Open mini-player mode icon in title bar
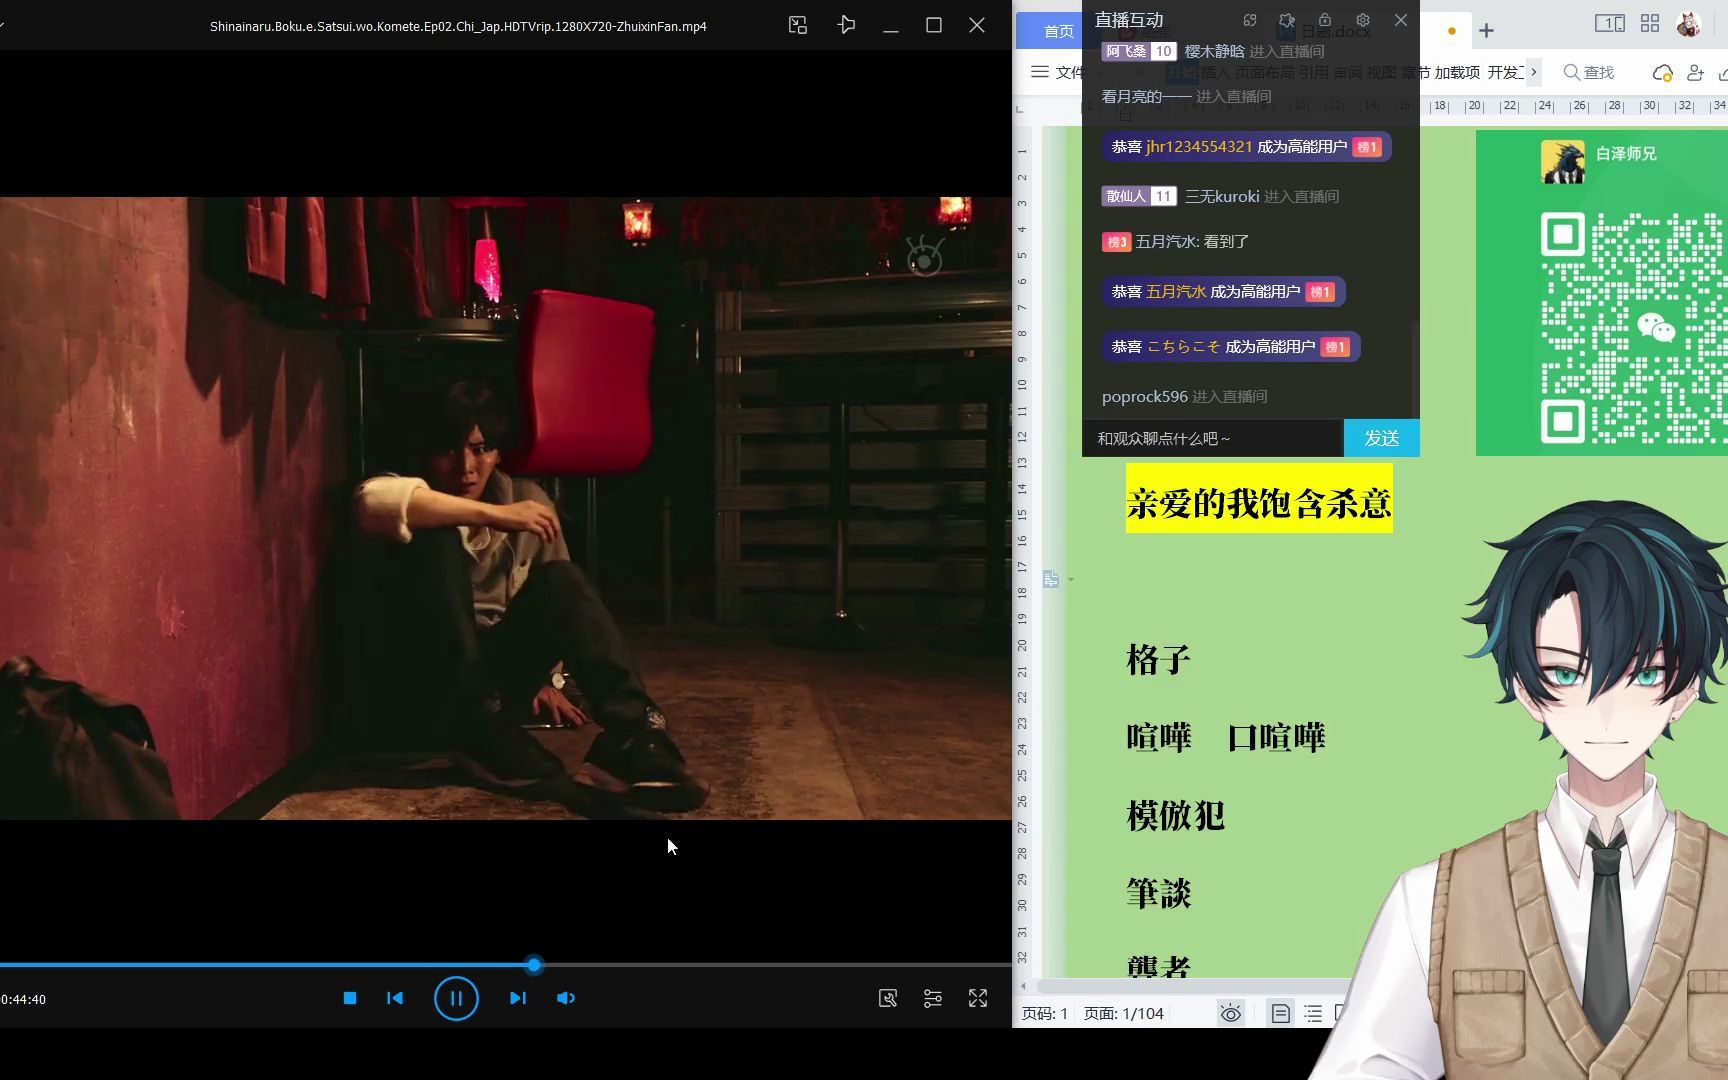Screen dimensions: 1728x1080 click(x=798, y=25)
